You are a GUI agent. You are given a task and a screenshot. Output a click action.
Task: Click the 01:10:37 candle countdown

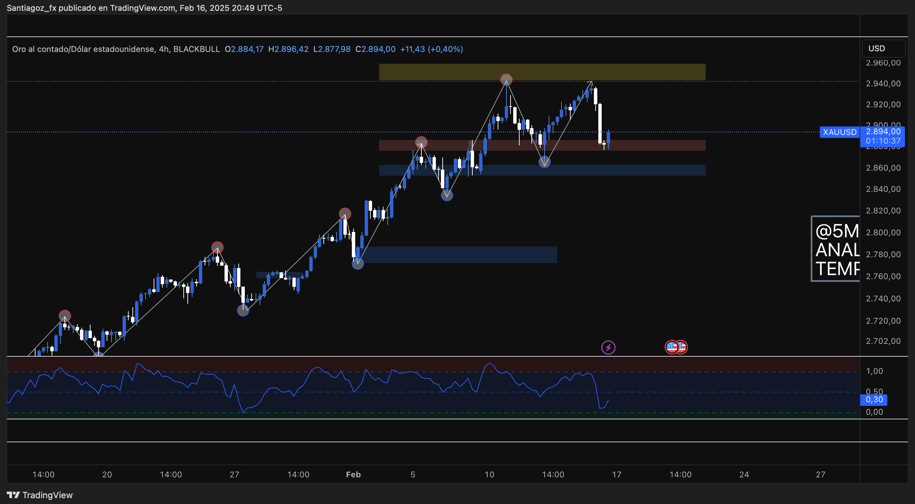point(884,141)
